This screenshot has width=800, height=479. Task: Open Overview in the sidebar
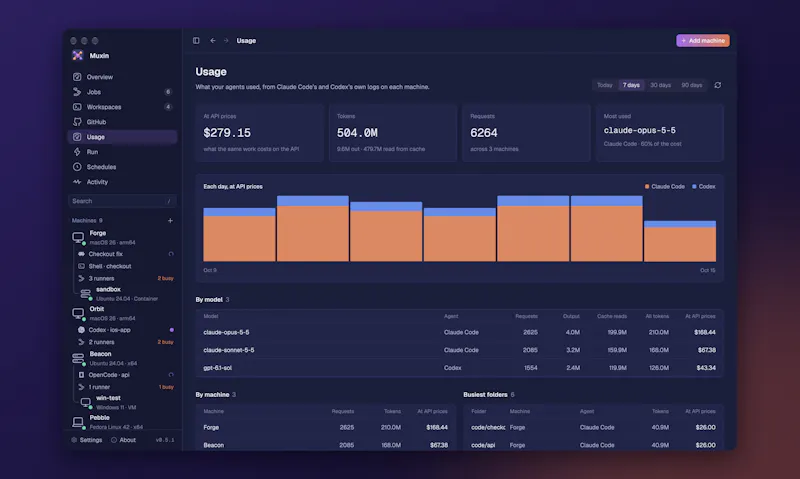122,77
